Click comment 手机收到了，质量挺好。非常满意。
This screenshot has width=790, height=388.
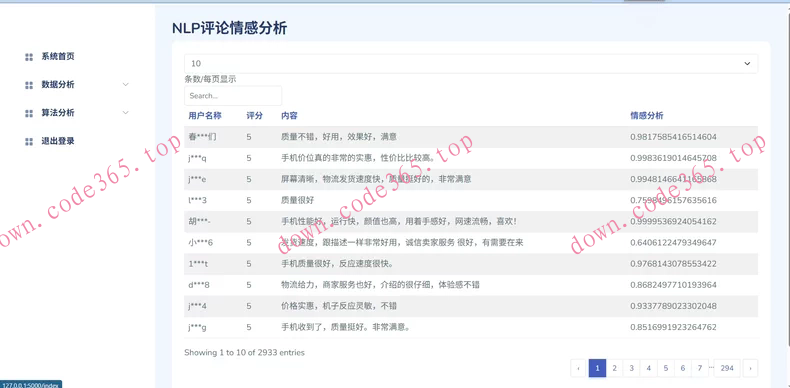click(x=346, y=327)
